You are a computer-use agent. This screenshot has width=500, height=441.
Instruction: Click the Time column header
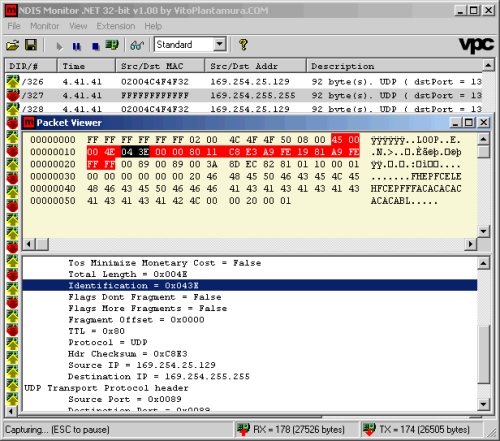coord(86,66)
